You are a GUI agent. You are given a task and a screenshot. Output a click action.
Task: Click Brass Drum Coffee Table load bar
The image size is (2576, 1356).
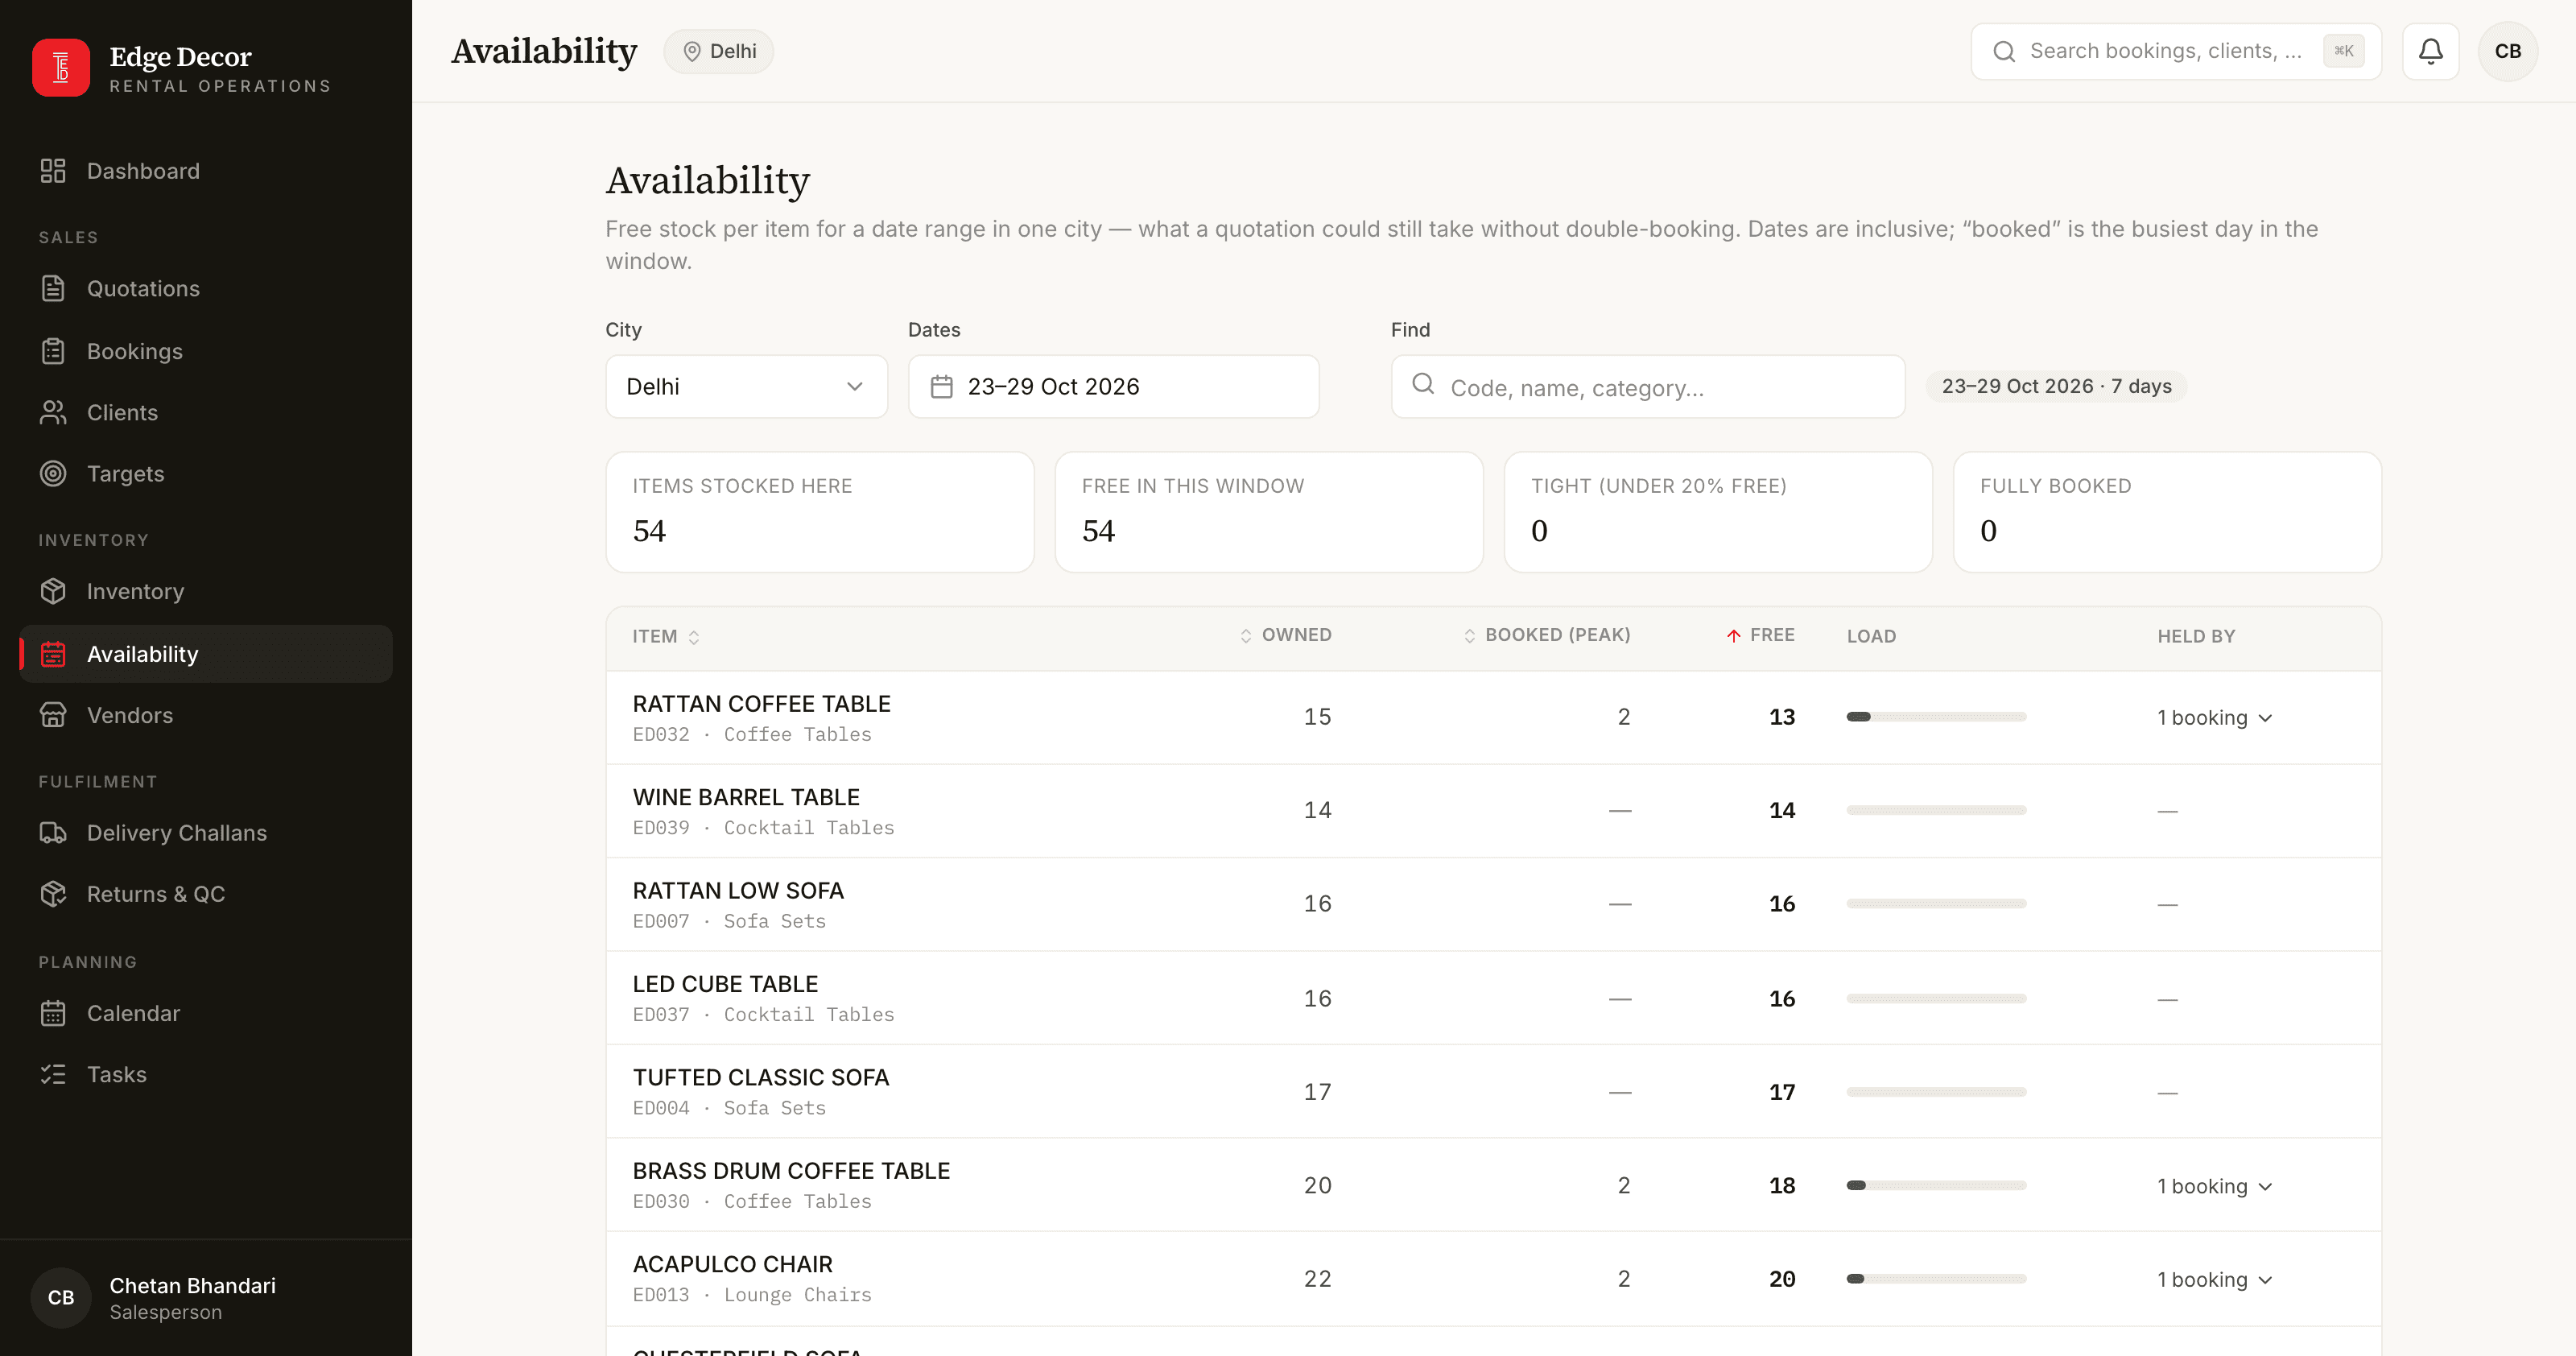(1936, 1185)
